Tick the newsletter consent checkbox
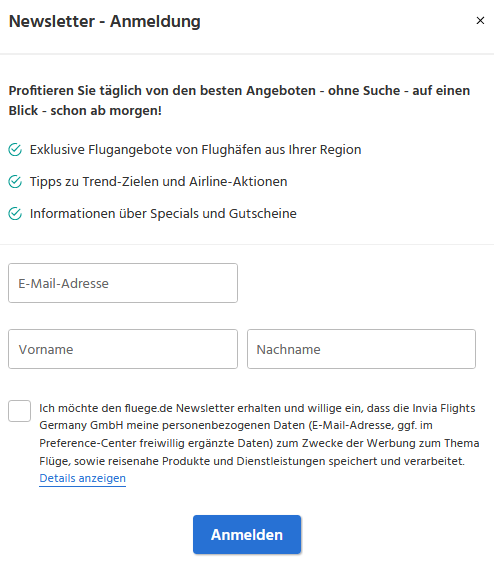This screenshot has height=566, width=494. pos(19,411)
